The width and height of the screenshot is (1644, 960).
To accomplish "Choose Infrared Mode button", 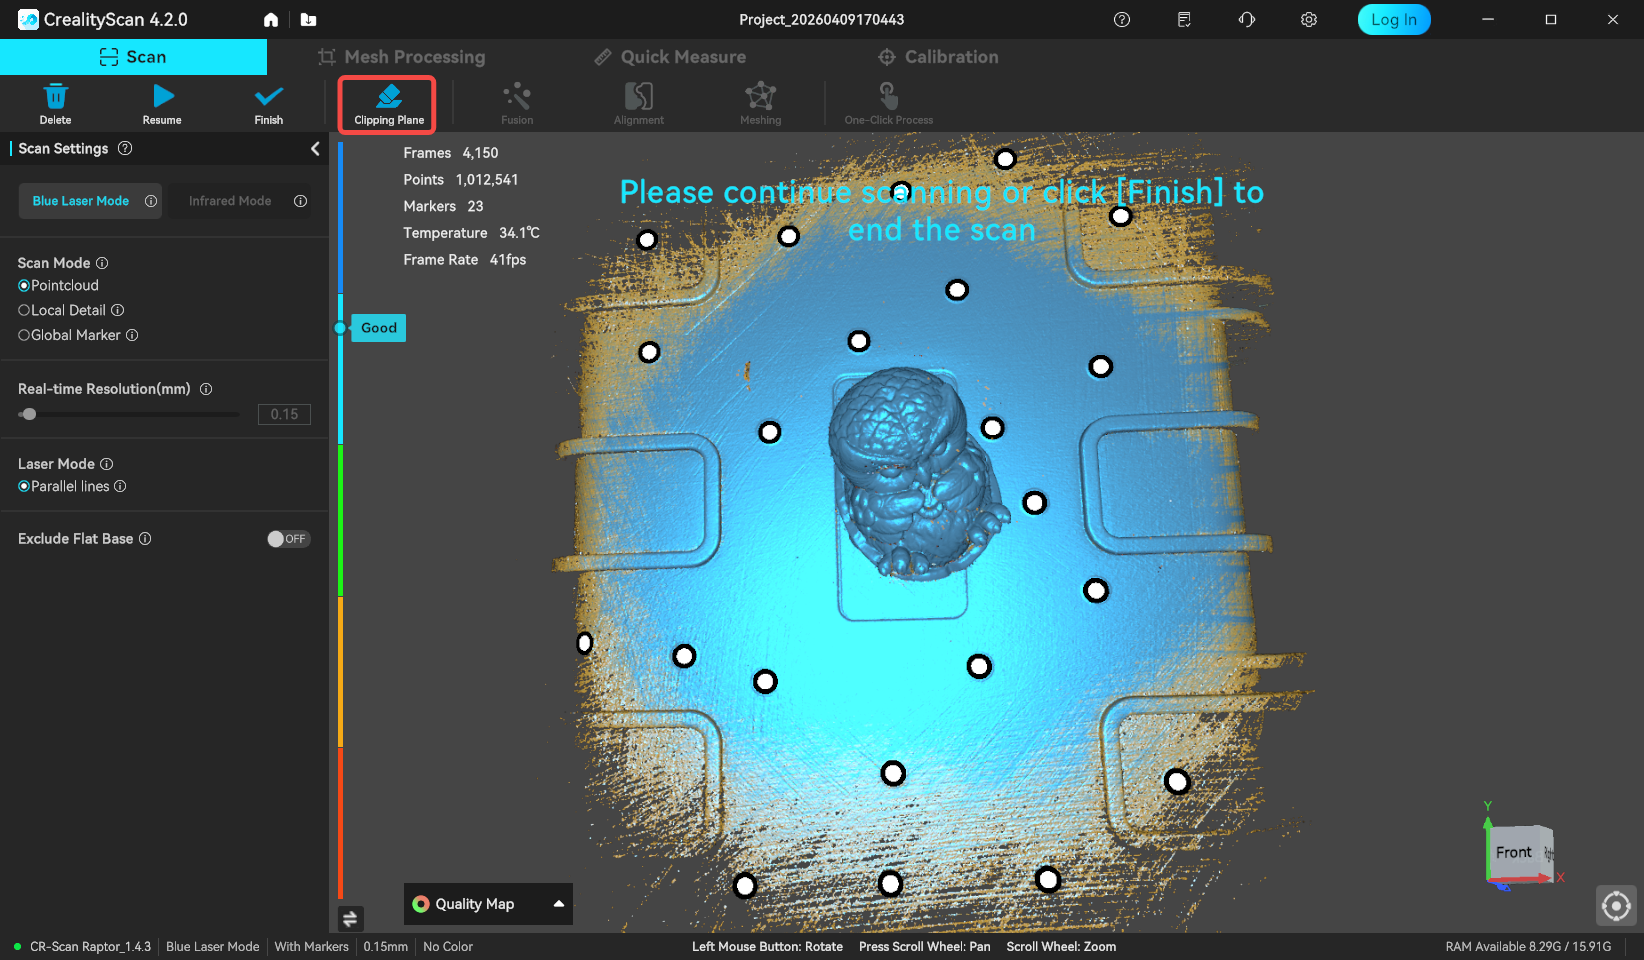I will tap(230, 201).
